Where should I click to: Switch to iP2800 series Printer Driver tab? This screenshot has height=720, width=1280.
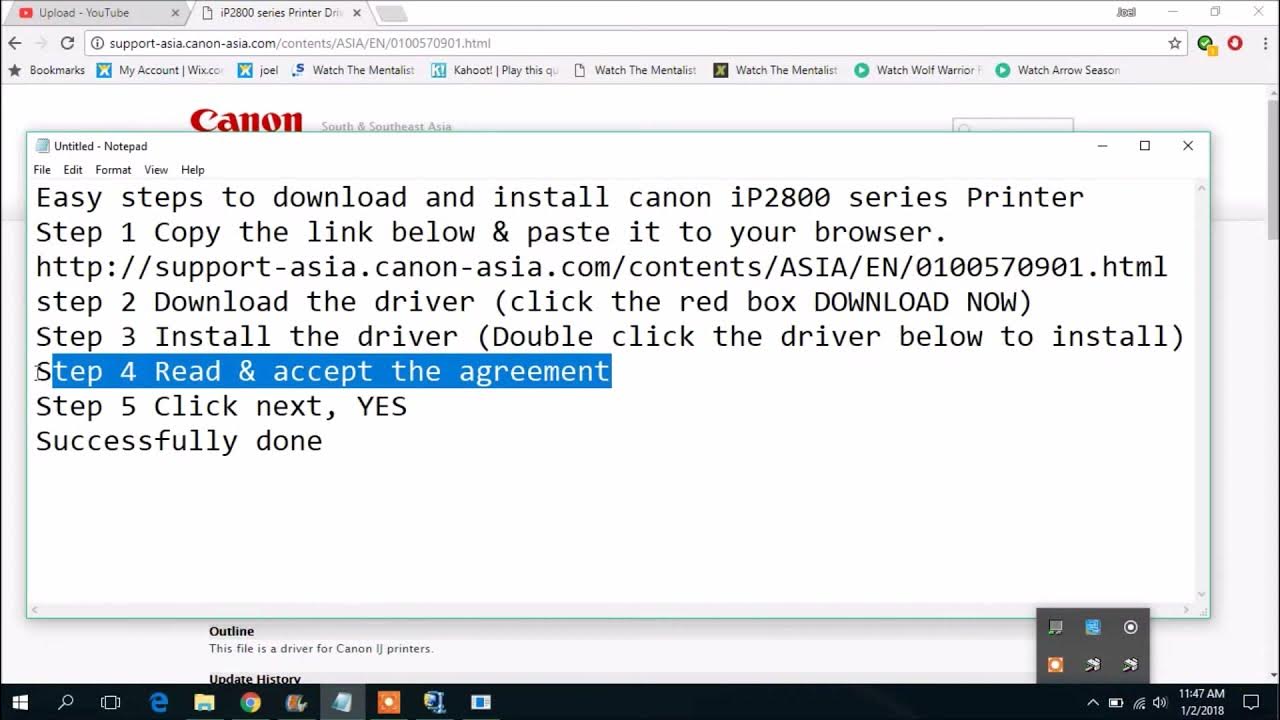click(x=278, y=13)
